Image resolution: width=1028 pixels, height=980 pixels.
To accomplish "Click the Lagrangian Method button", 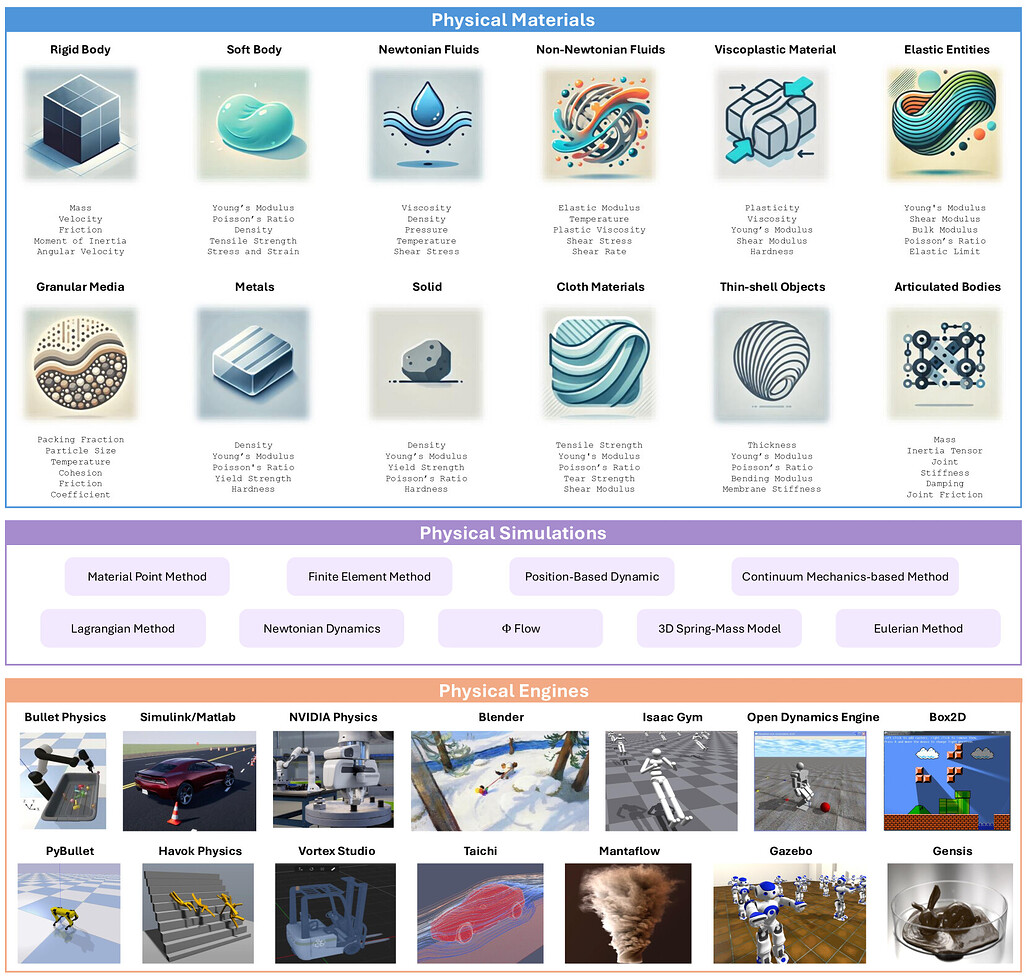I will 123,629.
